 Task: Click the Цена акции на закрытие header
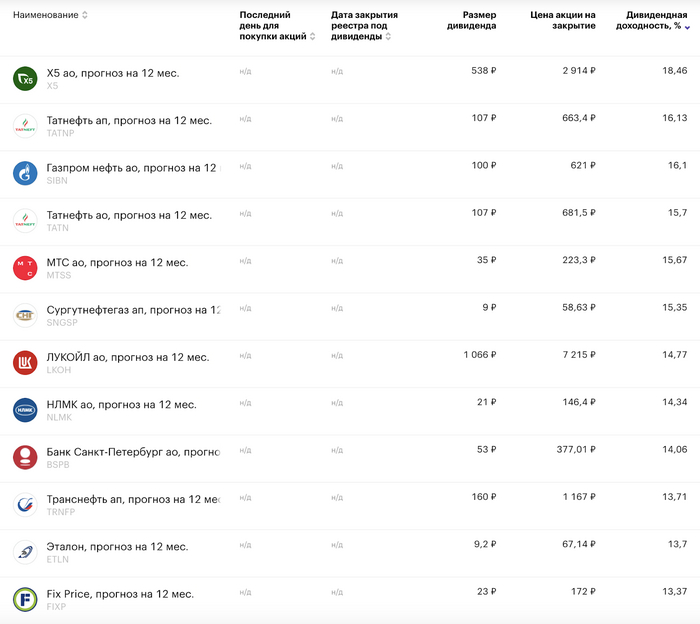pos(562,20)
